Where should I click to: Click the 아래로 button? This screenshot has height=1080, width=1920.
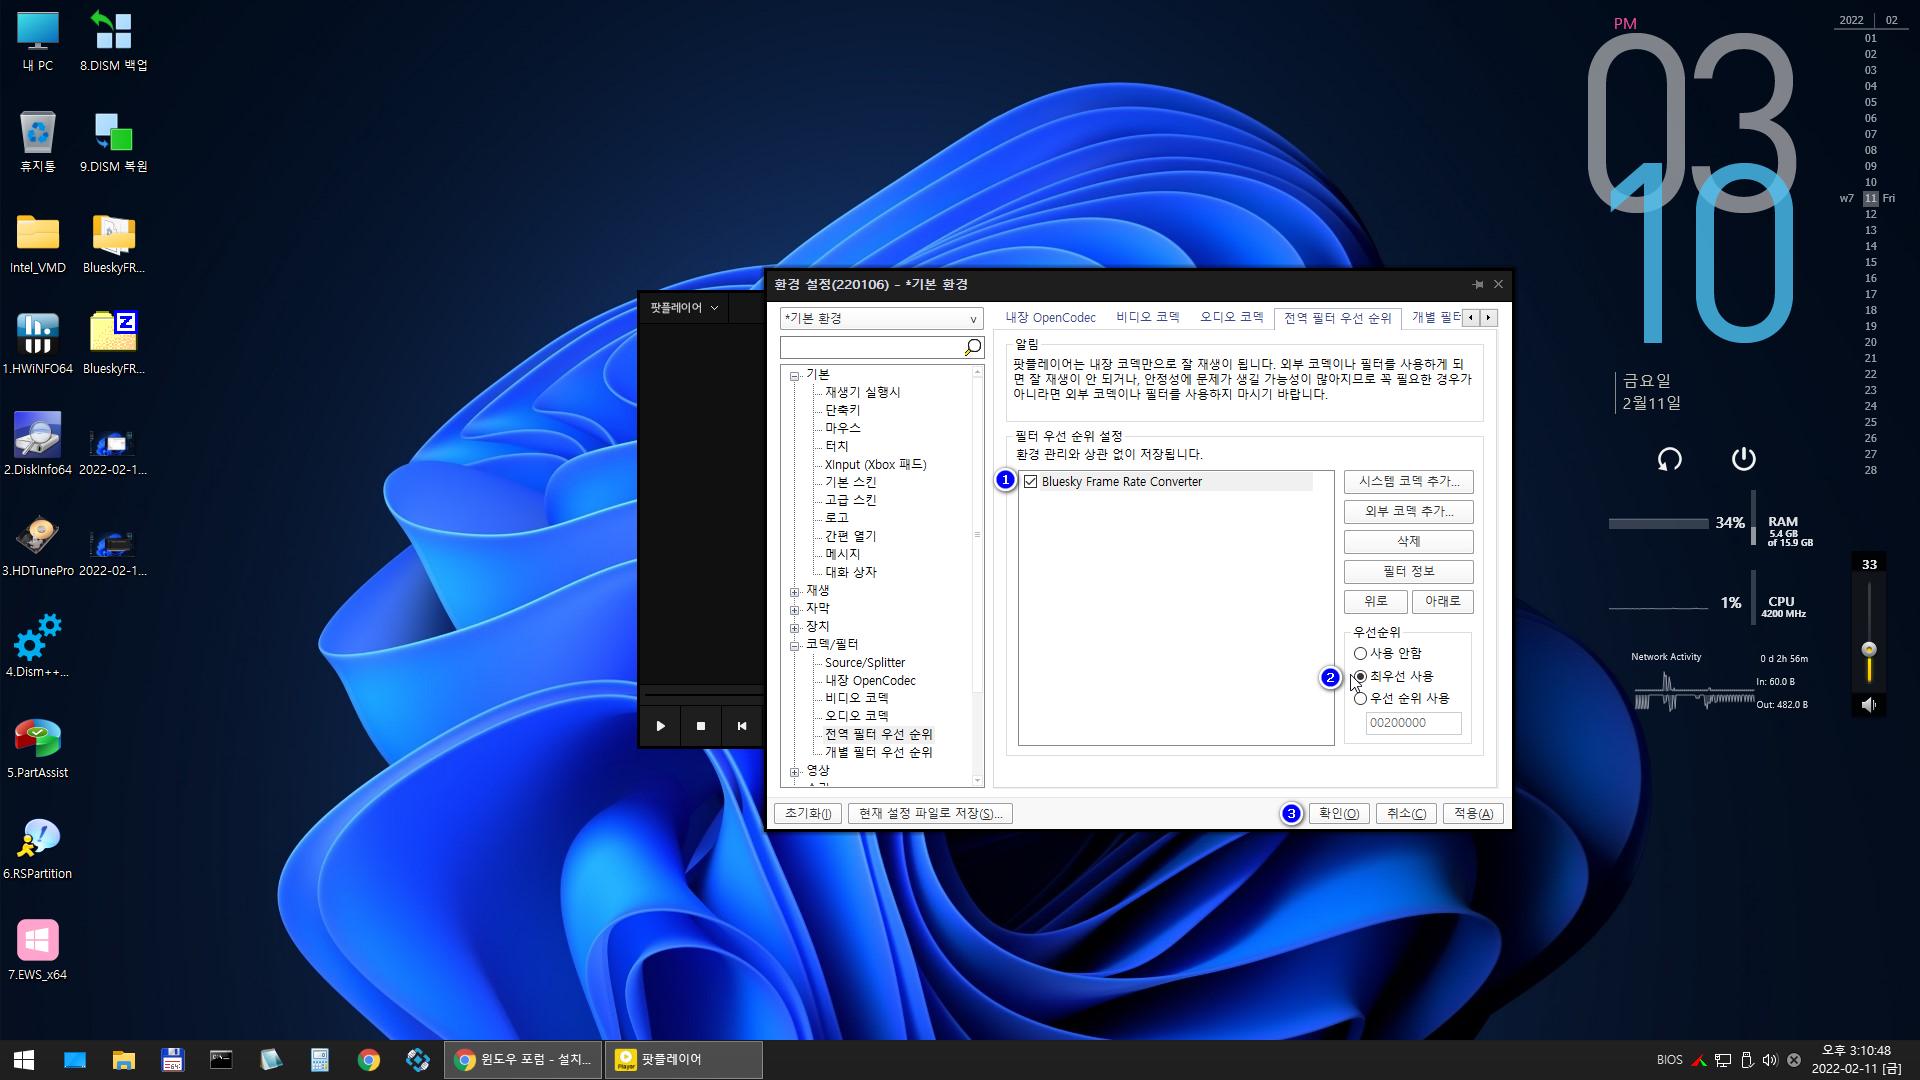pyautogui.click(x=1443, y=602)
